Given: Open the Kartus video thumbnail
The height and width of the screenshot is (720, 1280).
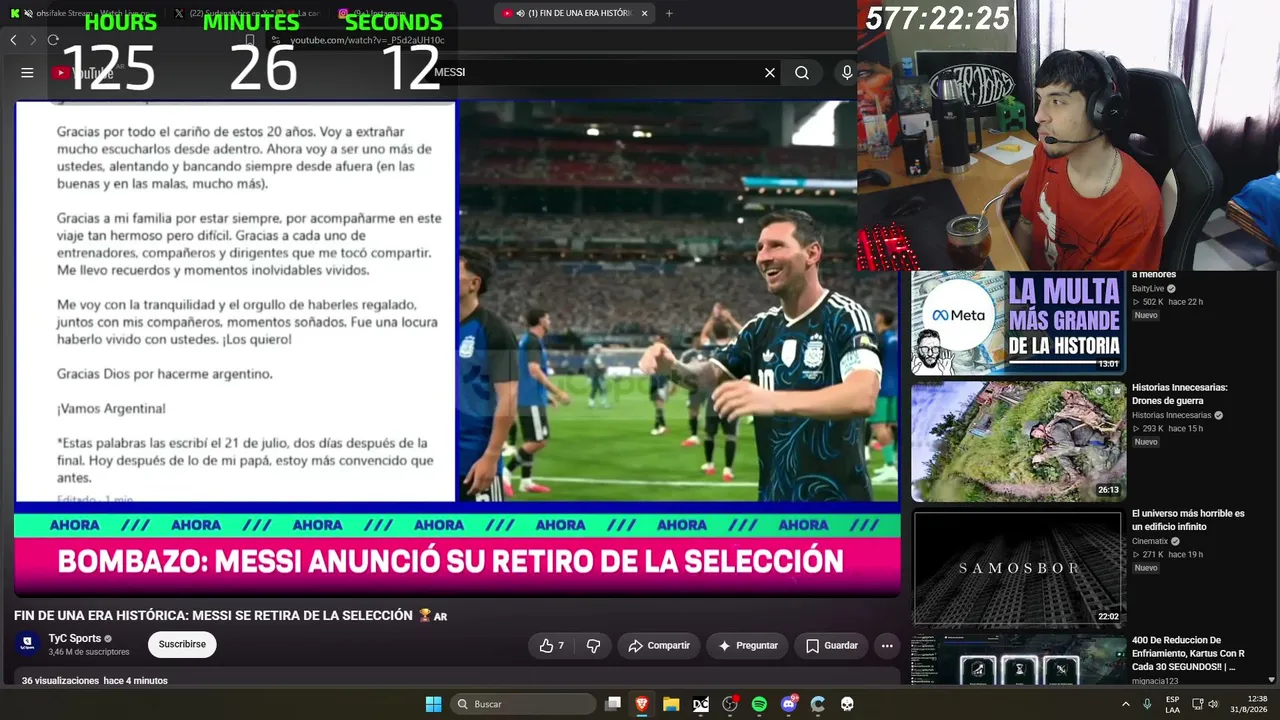Looking at the screenshot, I should [x=1018, y=660].
